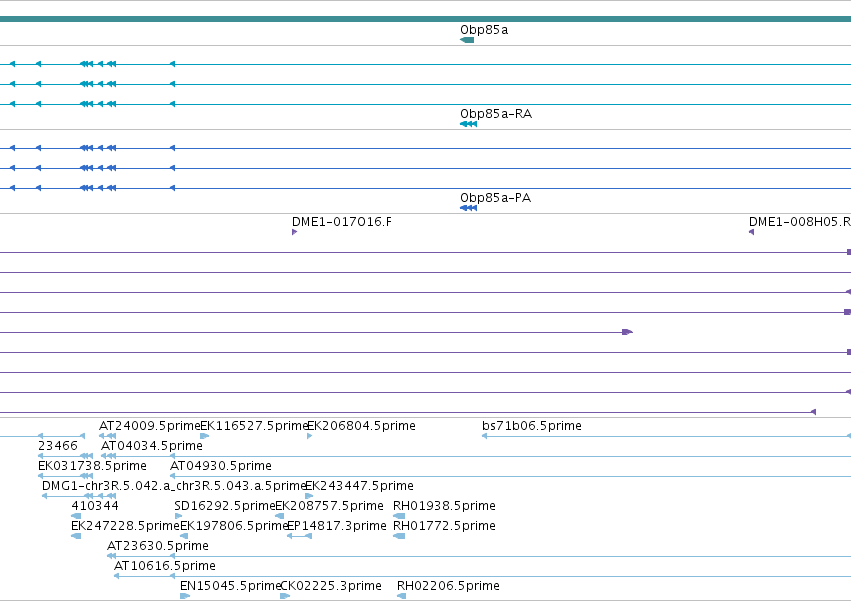Screen dimensions: 851x601
Task: Select the RH01772.5prime label
Action: coord(444,527)
